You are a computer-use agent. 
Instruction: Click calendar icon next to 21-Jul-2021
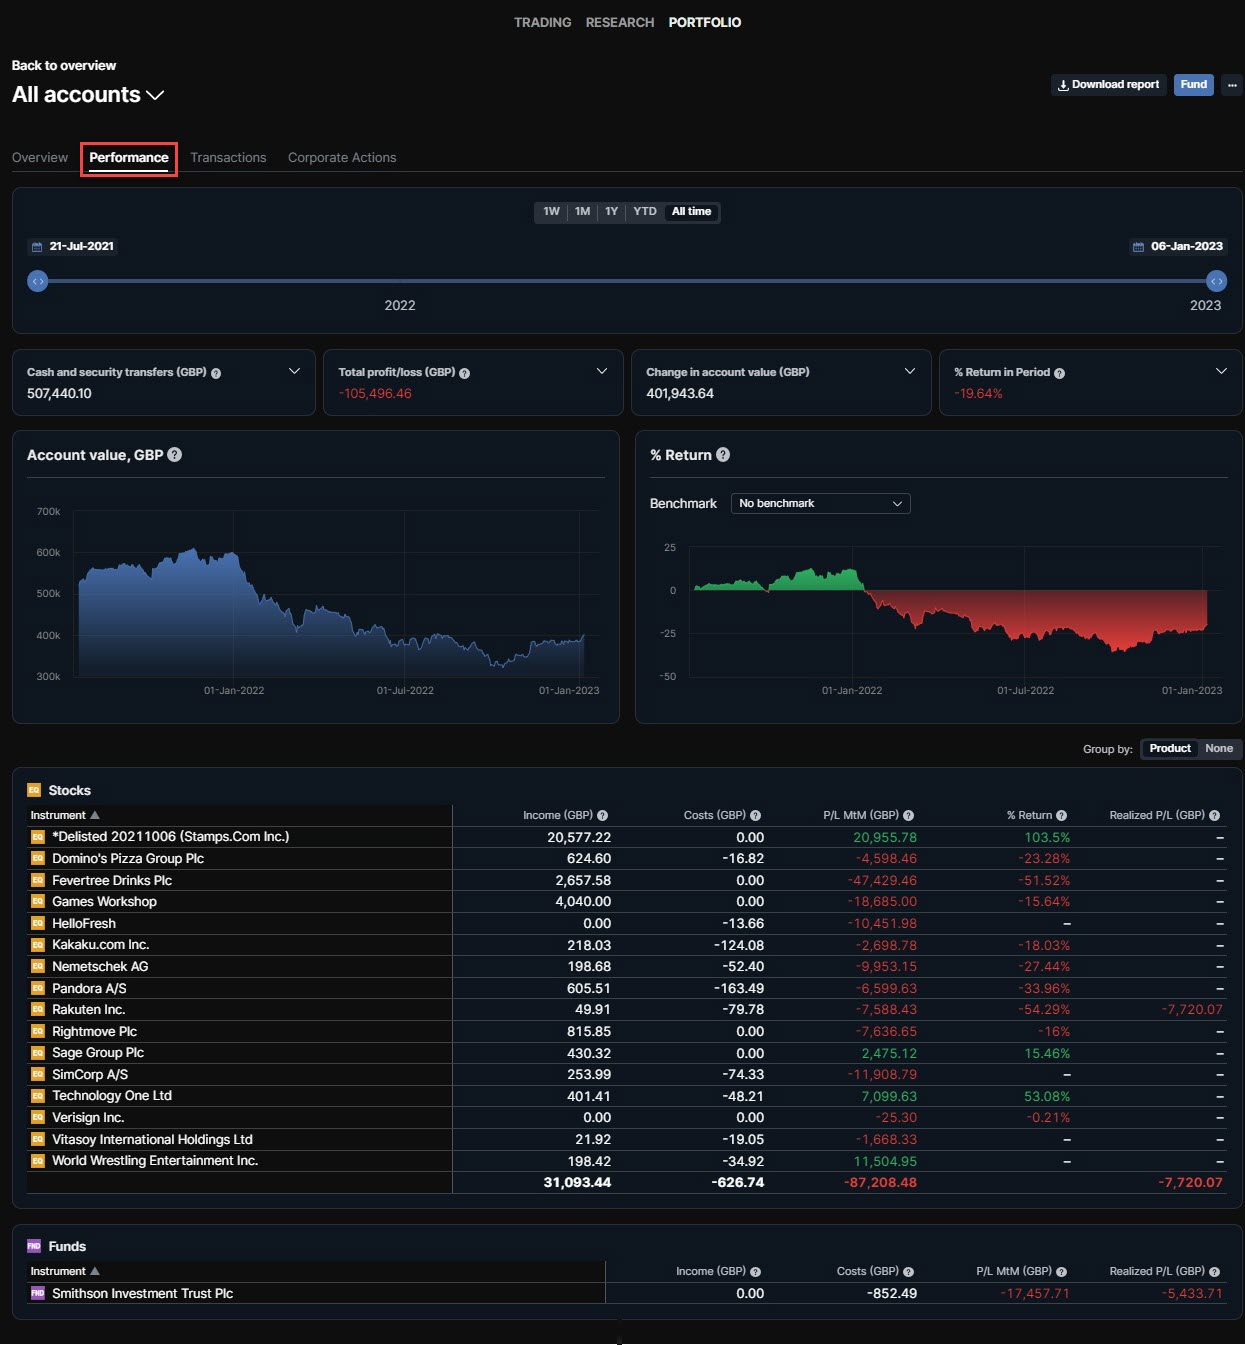pos(37,247)
